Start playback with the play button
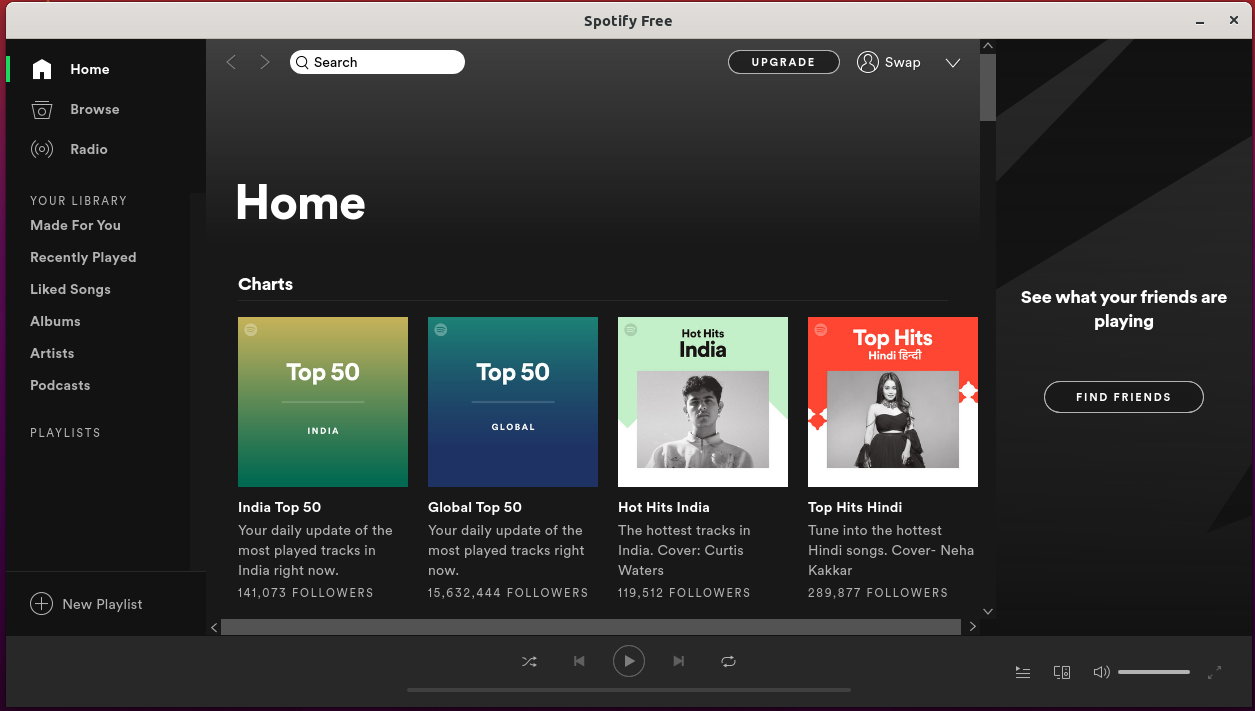 tap(629, 661)
